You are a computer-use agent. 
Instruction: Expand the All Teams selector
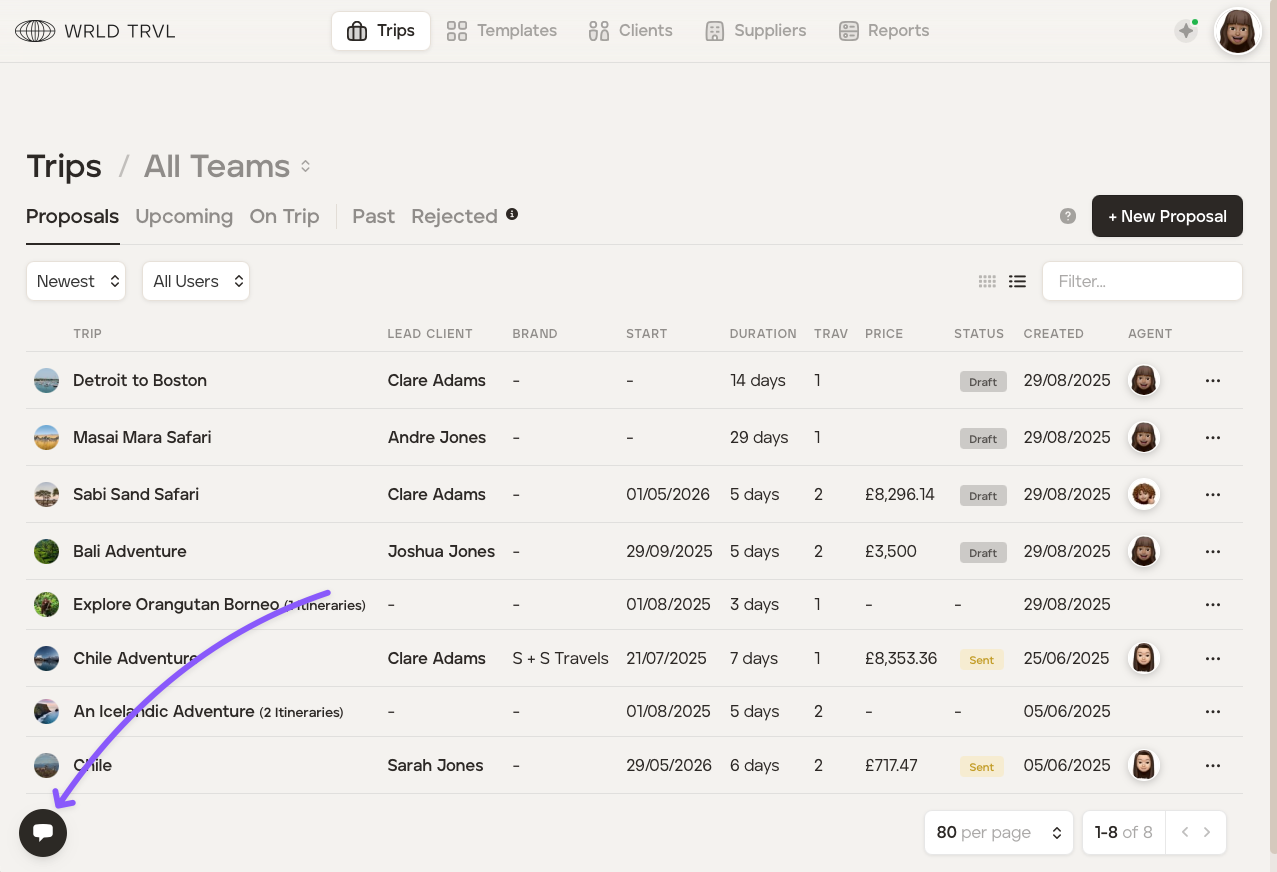pyautogui.click(x=306, y=166)
